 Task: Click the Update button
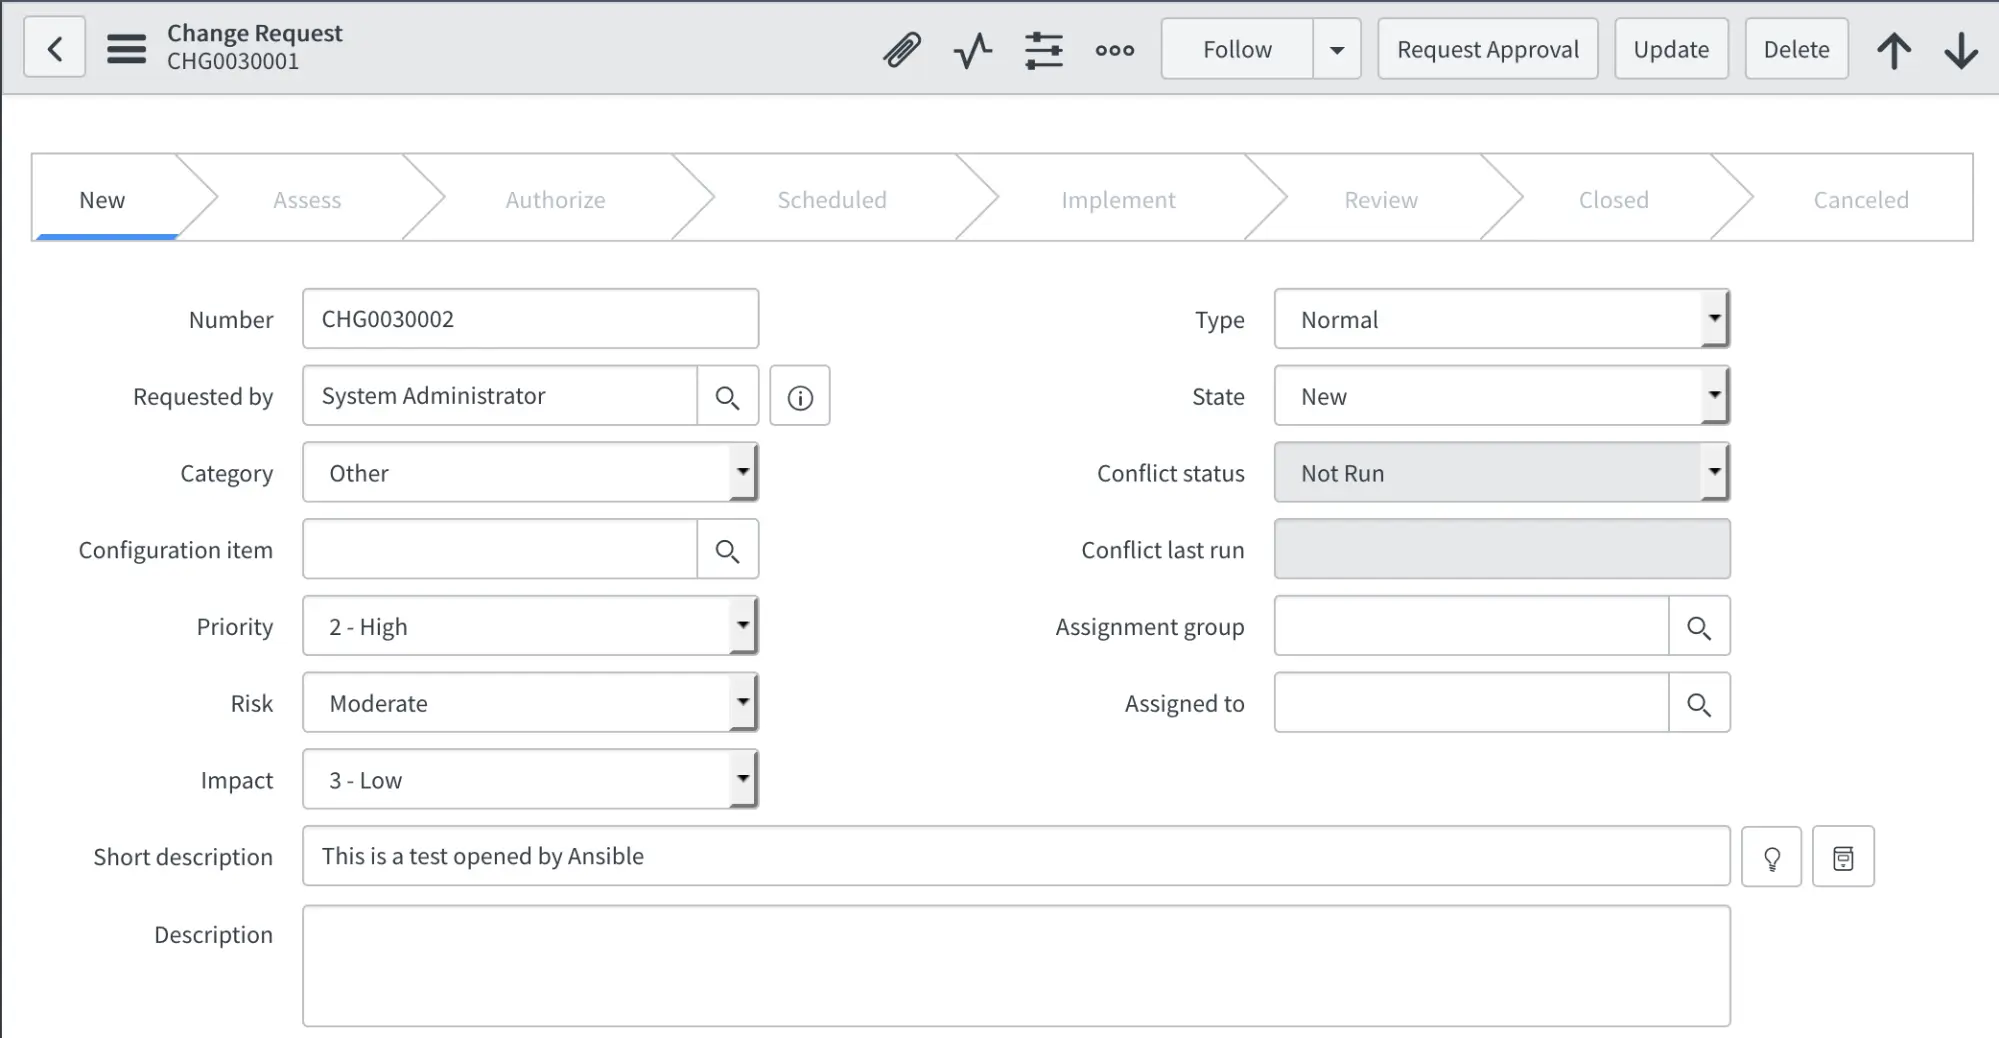pyautogui.click(x=1670, y=48)
